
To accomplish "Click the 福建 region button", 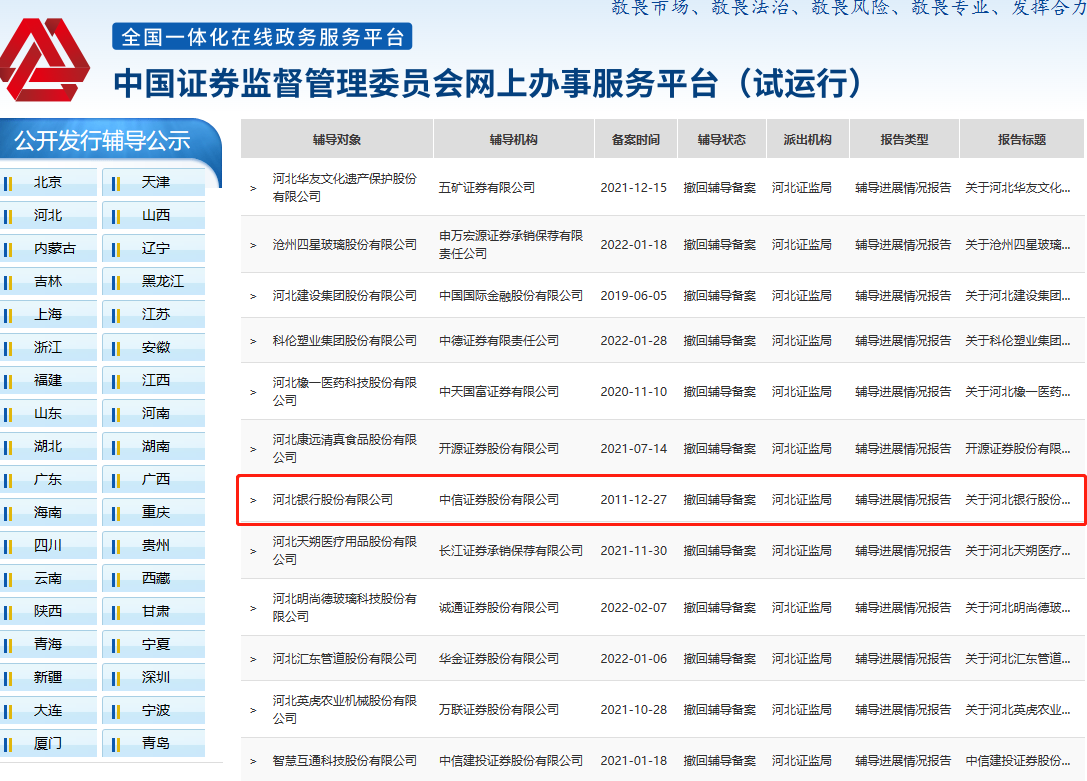I will [x=49, y=380].
